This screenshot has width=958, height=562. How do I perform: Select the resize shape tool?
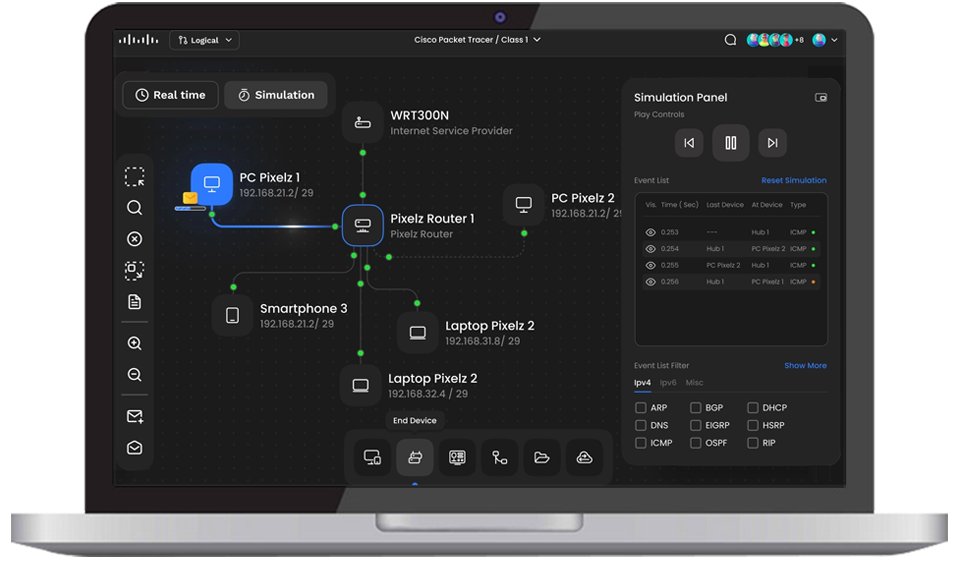[134, 271]
